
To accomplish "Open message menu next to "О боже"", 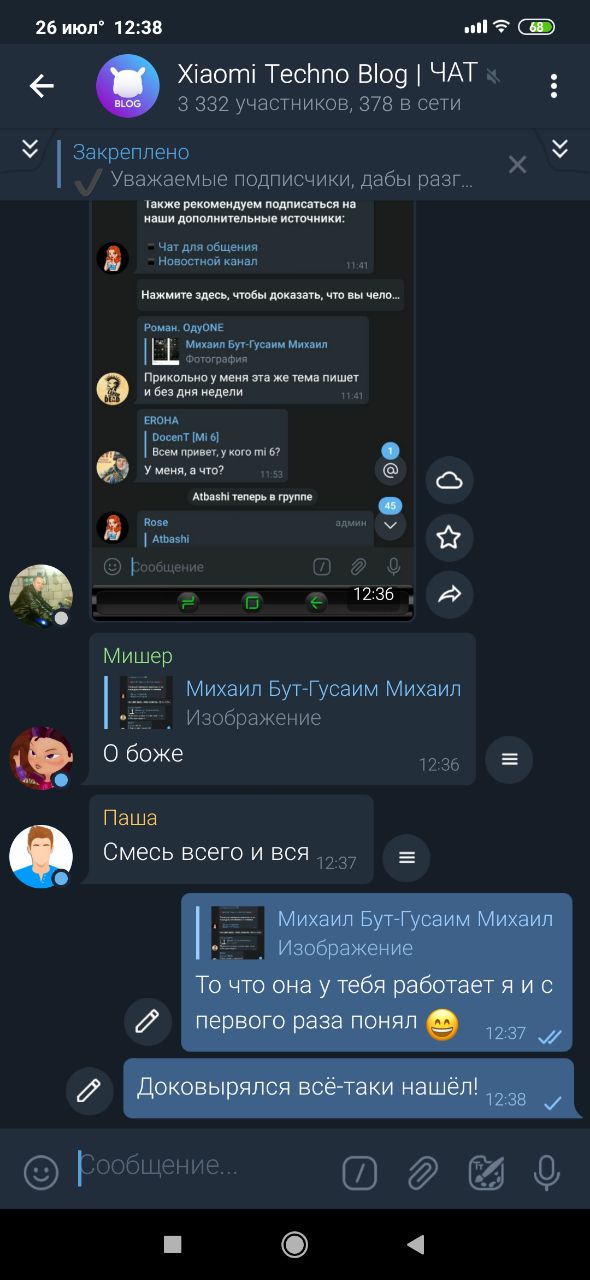I will coord(509,759).
